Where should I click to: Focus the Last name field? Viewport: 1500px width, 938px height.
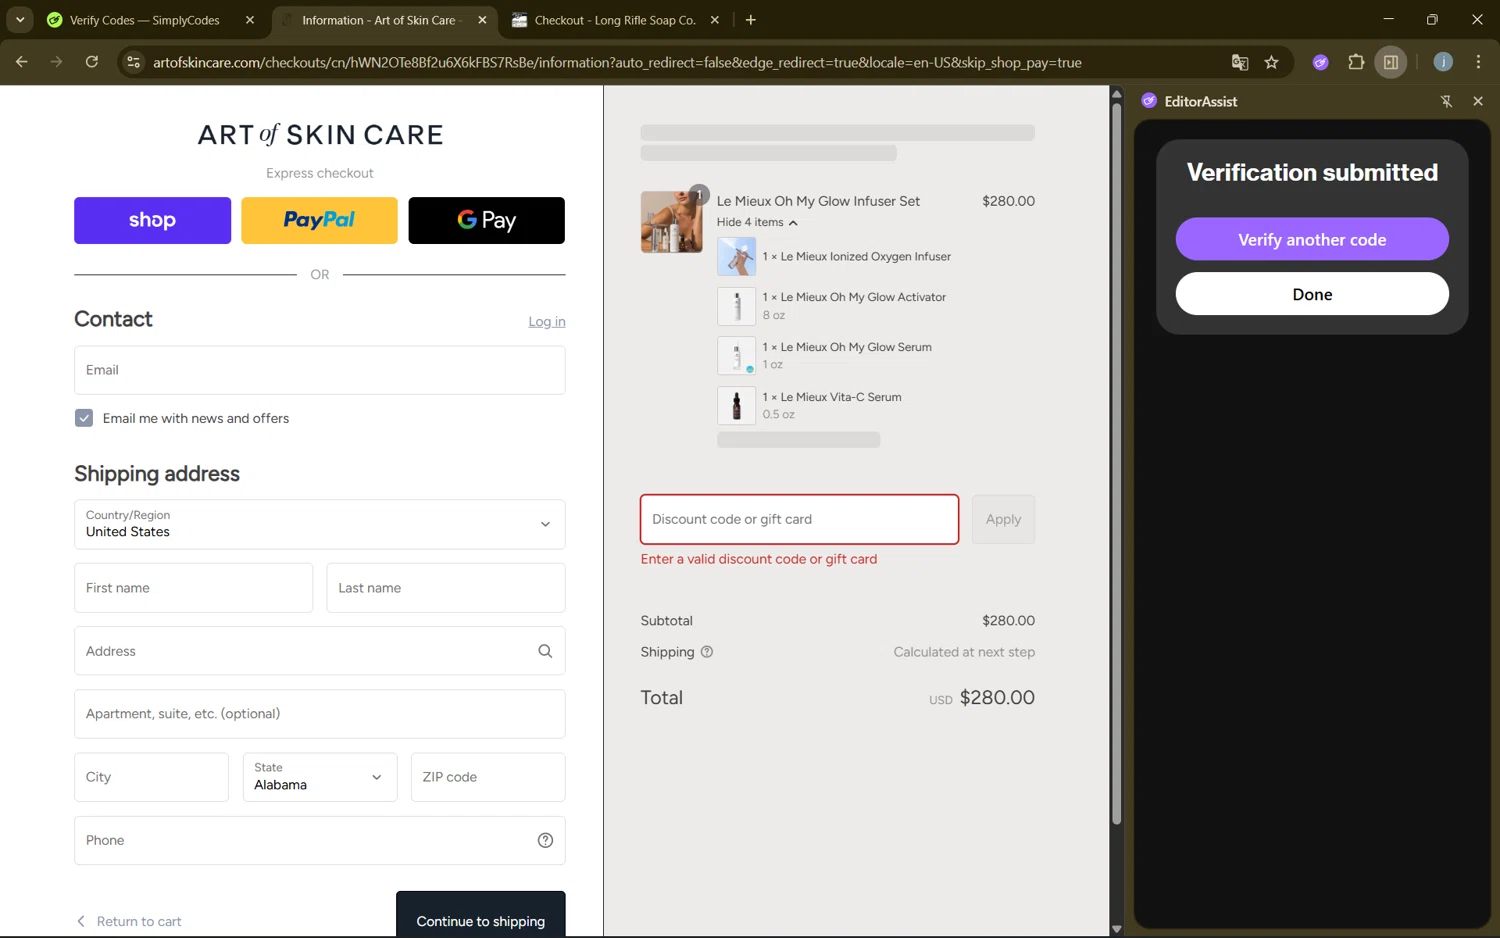pos(446,588)
